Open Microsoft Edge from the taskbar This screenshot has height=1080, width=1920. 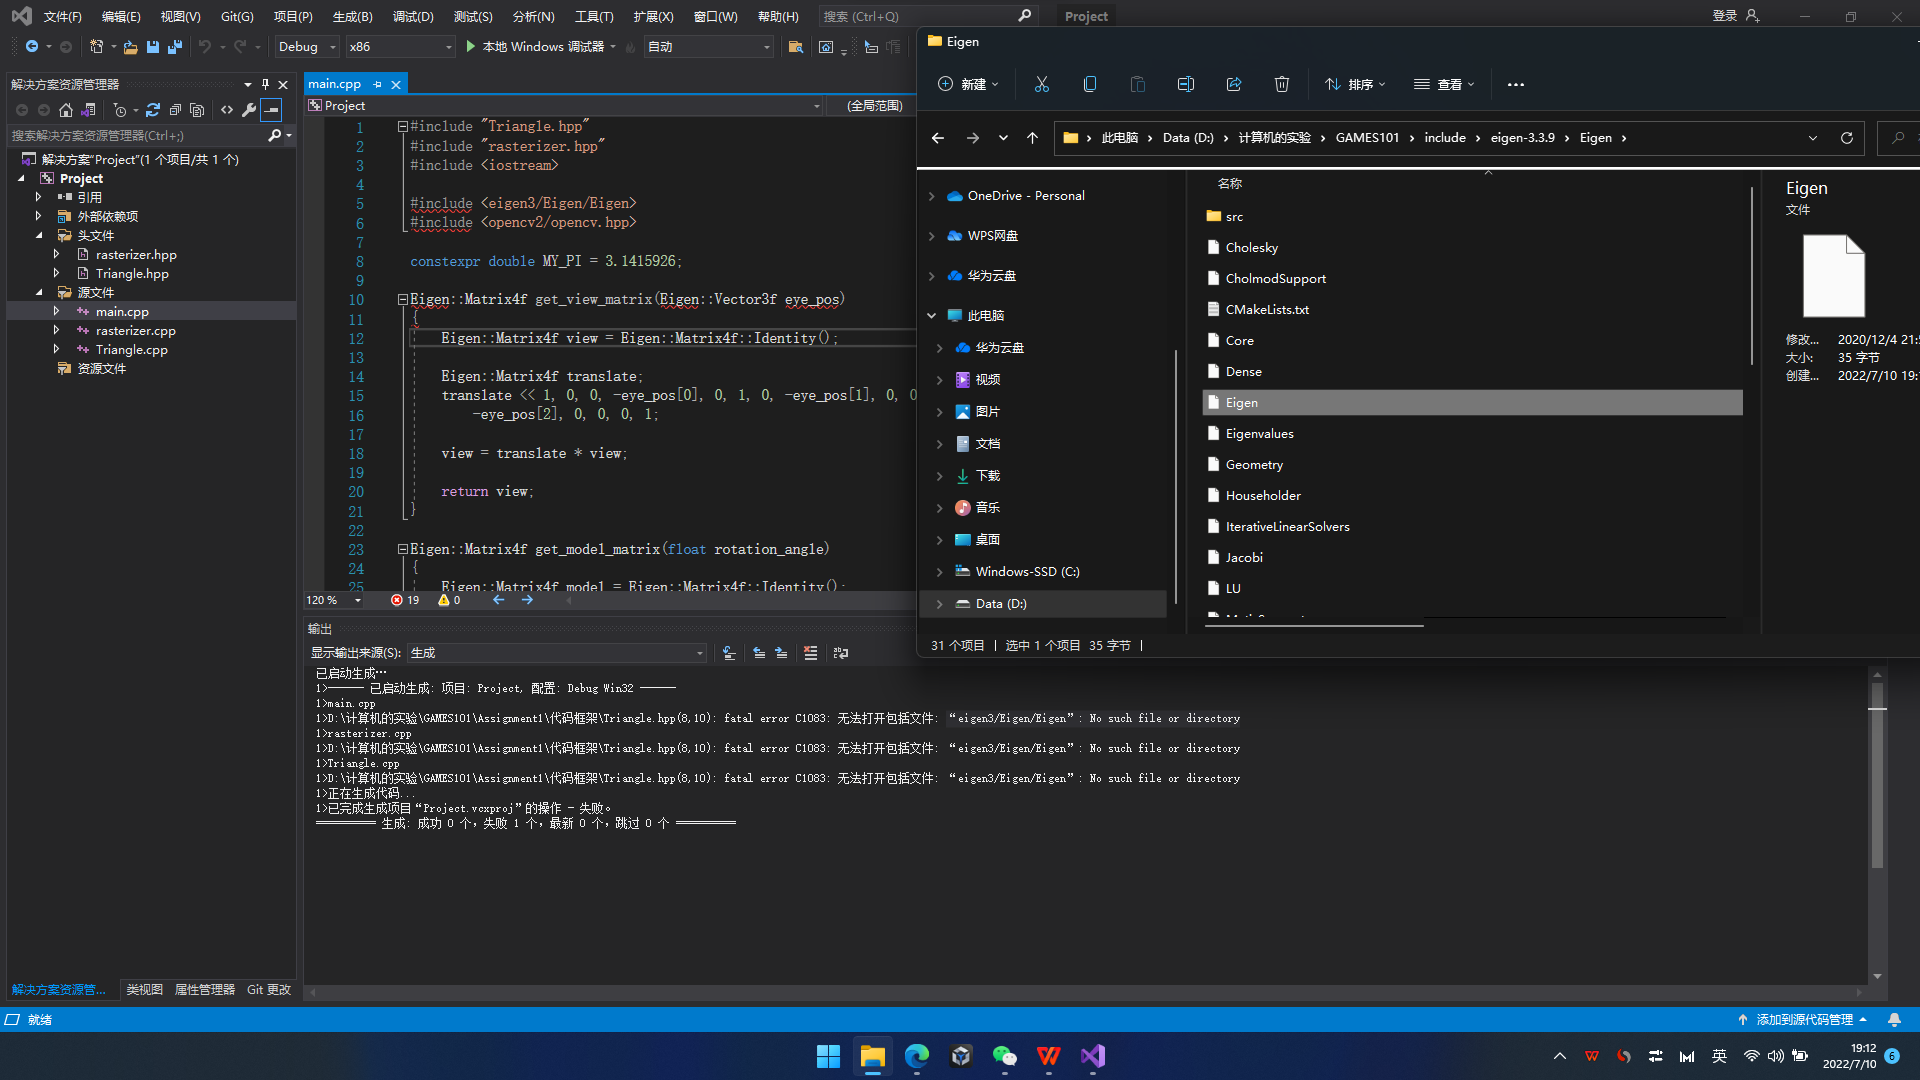tap(916, 1056)
